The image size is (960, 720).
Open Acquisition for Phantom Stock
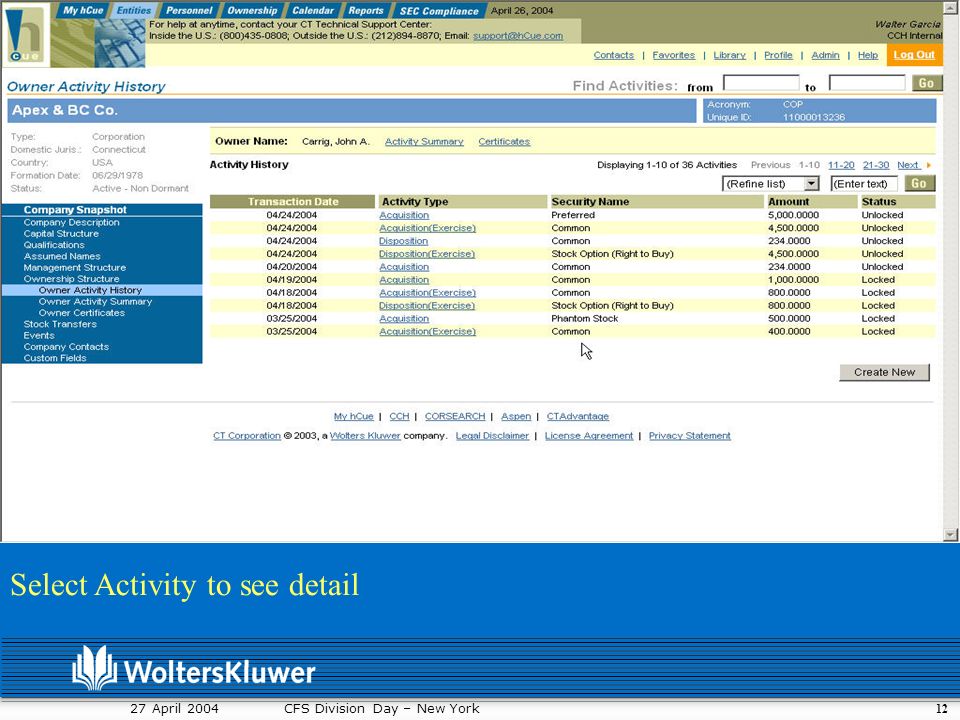(403, 318)
